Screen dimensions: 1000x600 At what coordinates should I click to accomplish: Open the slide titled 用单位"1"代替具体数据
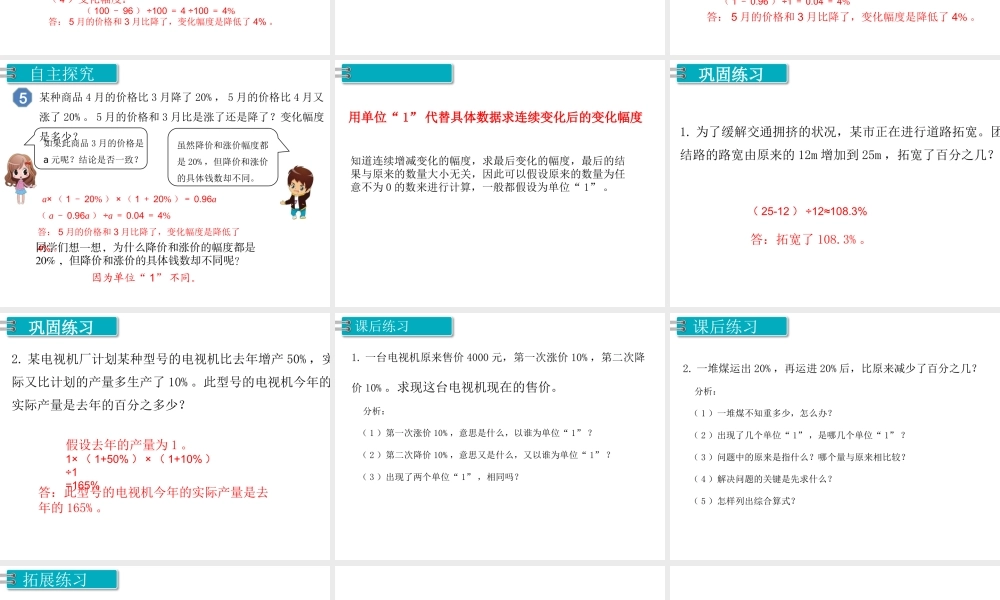coord(499,183)
